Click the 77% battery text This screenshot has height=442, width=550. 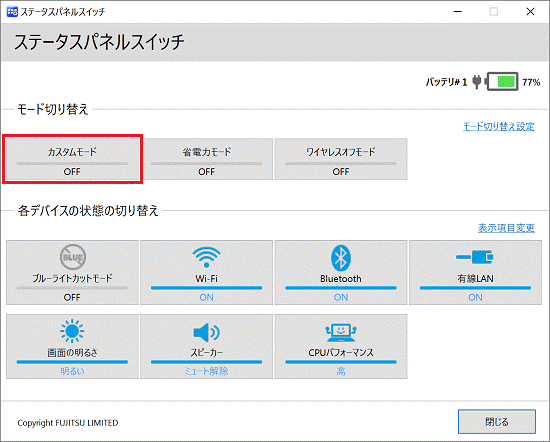(531, 82)
